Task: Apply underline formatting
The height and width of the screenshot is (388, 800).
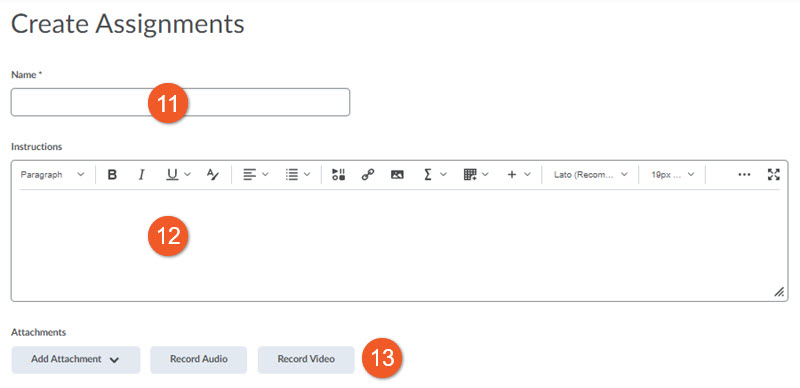Action: click(172, 175)
